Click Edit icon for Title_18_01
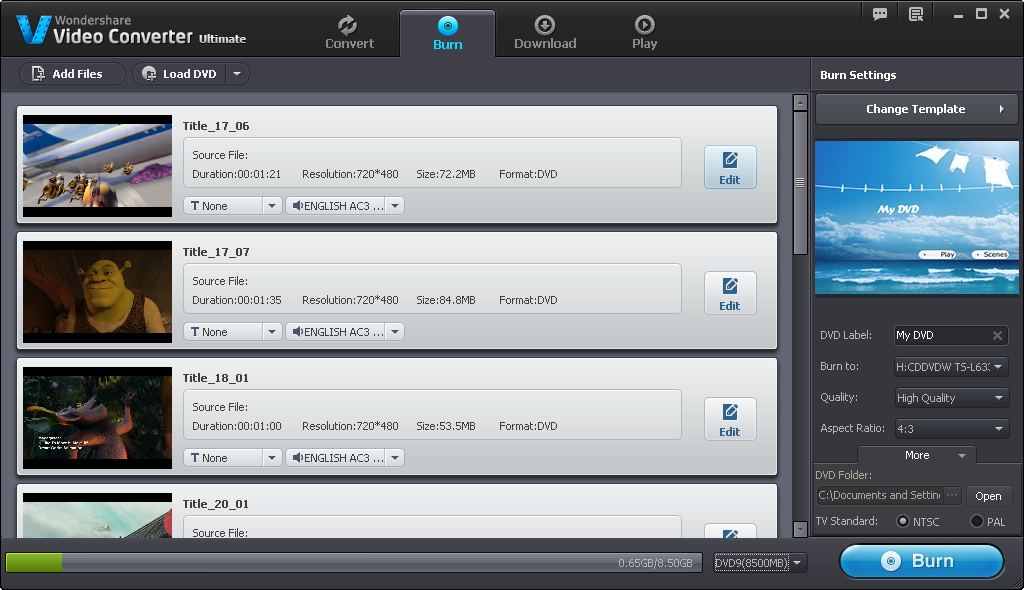The width and height of the screenshot is (1024, 590). (730, 419)
